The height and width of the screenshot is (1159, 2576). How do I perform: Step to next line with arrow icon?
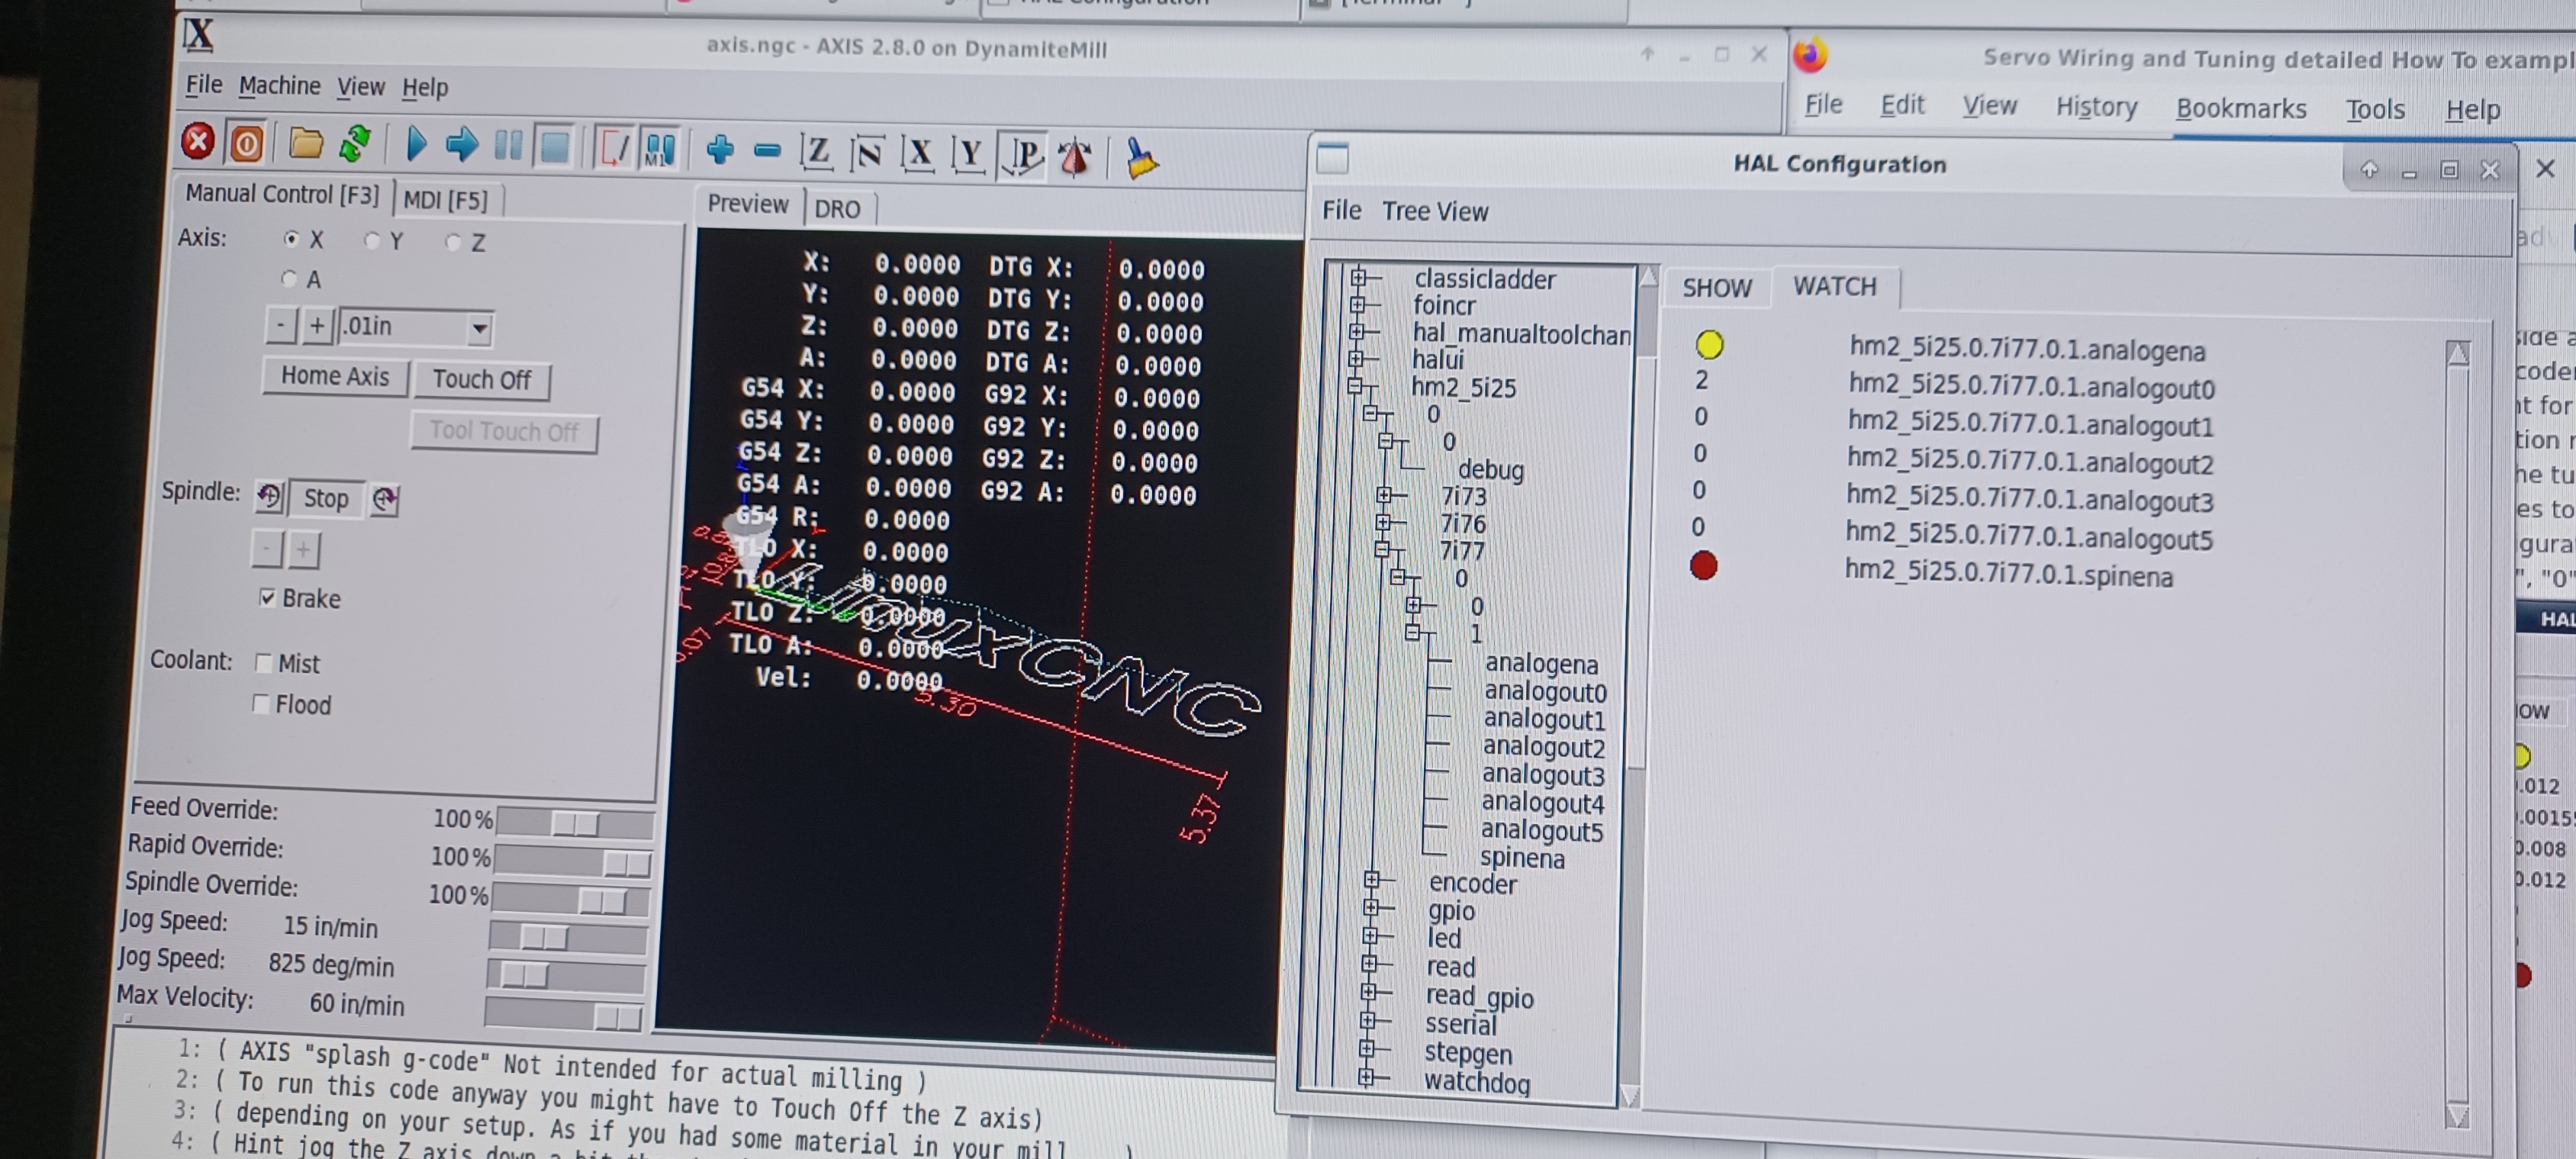click(461, 146)
